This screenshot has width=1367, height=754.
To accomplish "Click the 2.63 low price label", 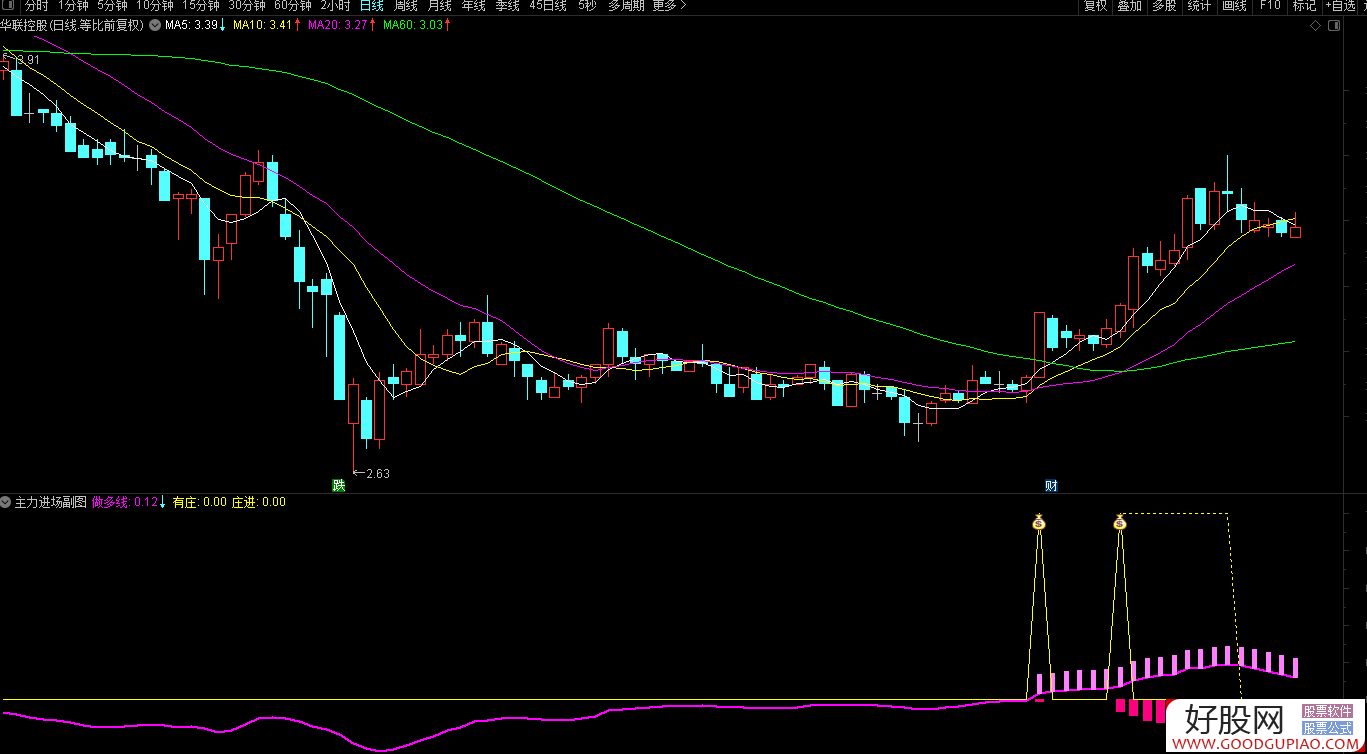I will point(377,474).
